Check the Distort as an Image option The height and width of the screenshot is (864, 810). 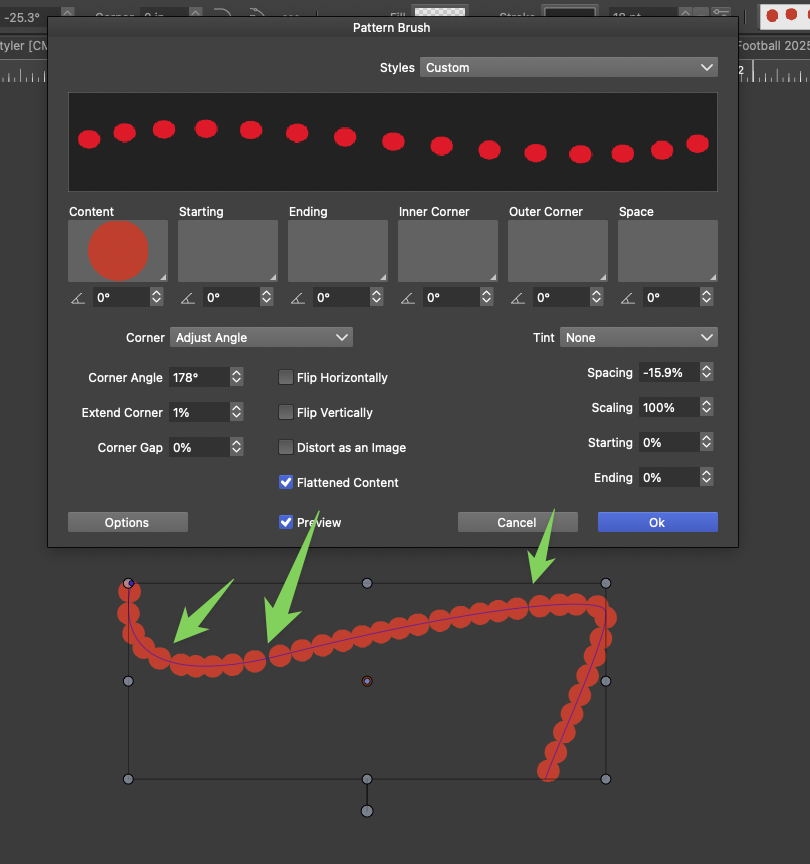286,448
